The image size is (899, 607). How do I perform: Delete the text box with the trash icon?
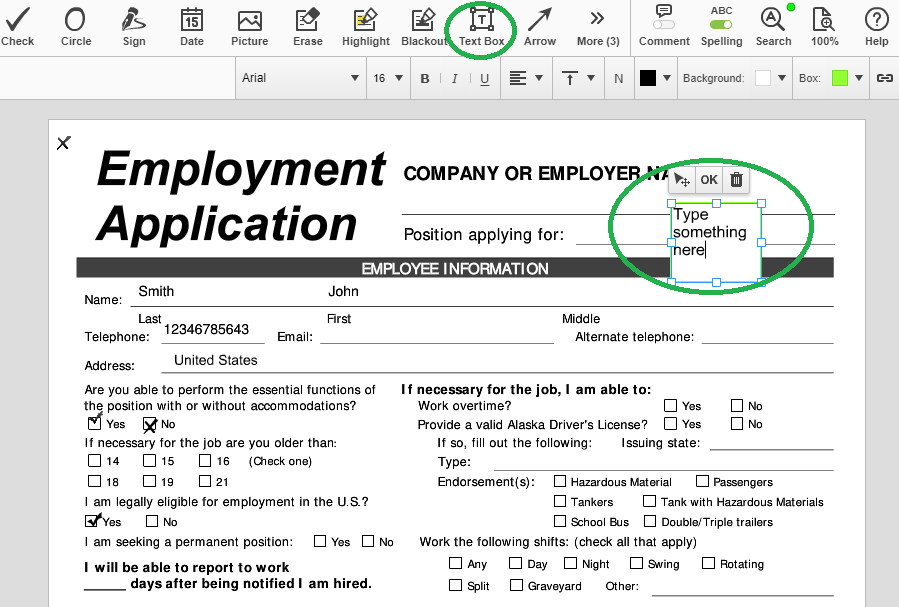736,180
